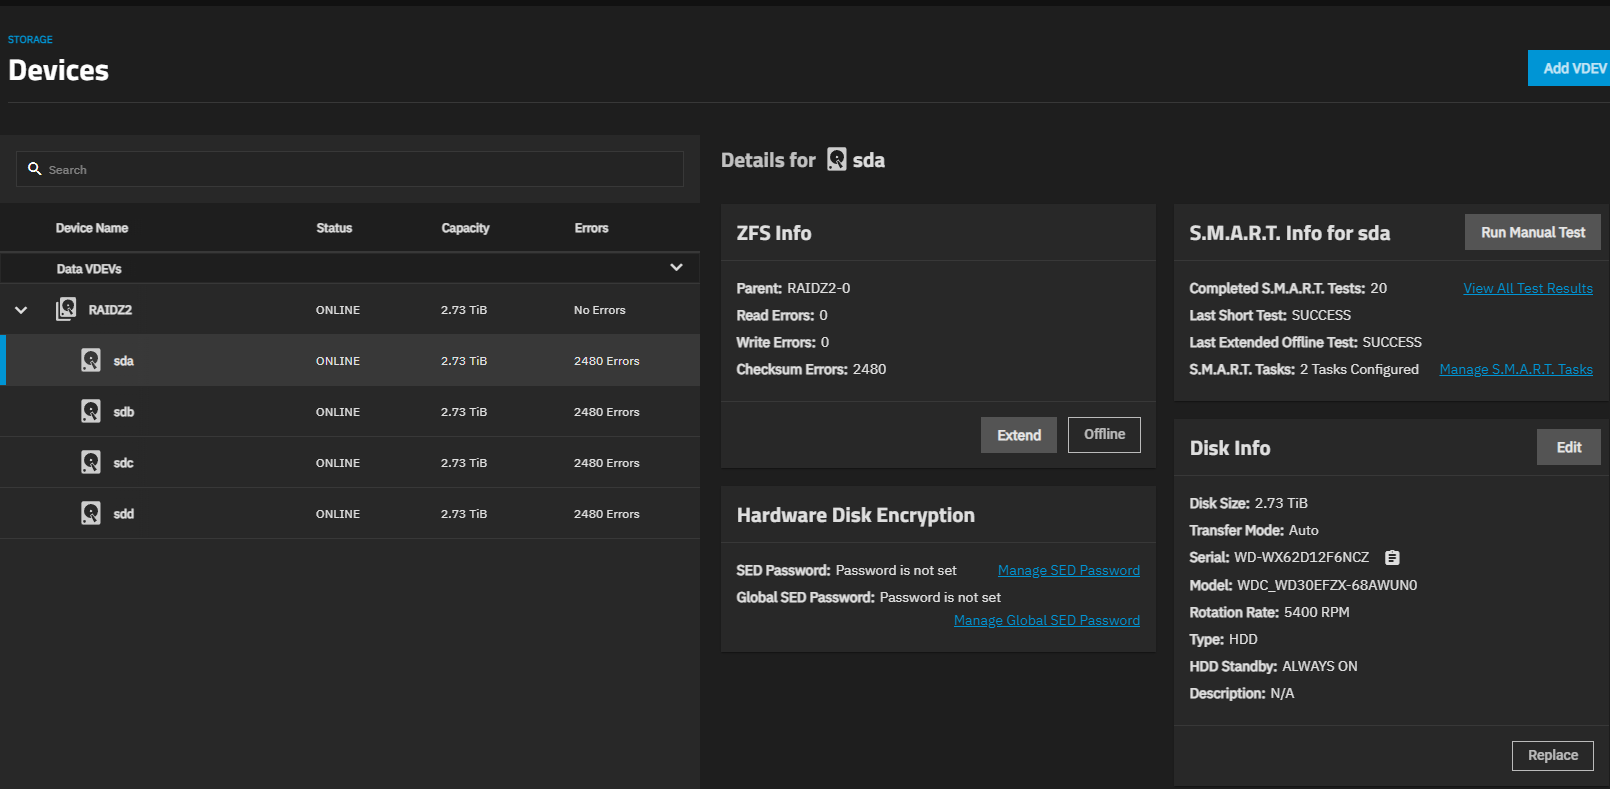The image size is (1610, 789).
Task: Click the Data VDEVs label
Action: [x=89, y=269]
